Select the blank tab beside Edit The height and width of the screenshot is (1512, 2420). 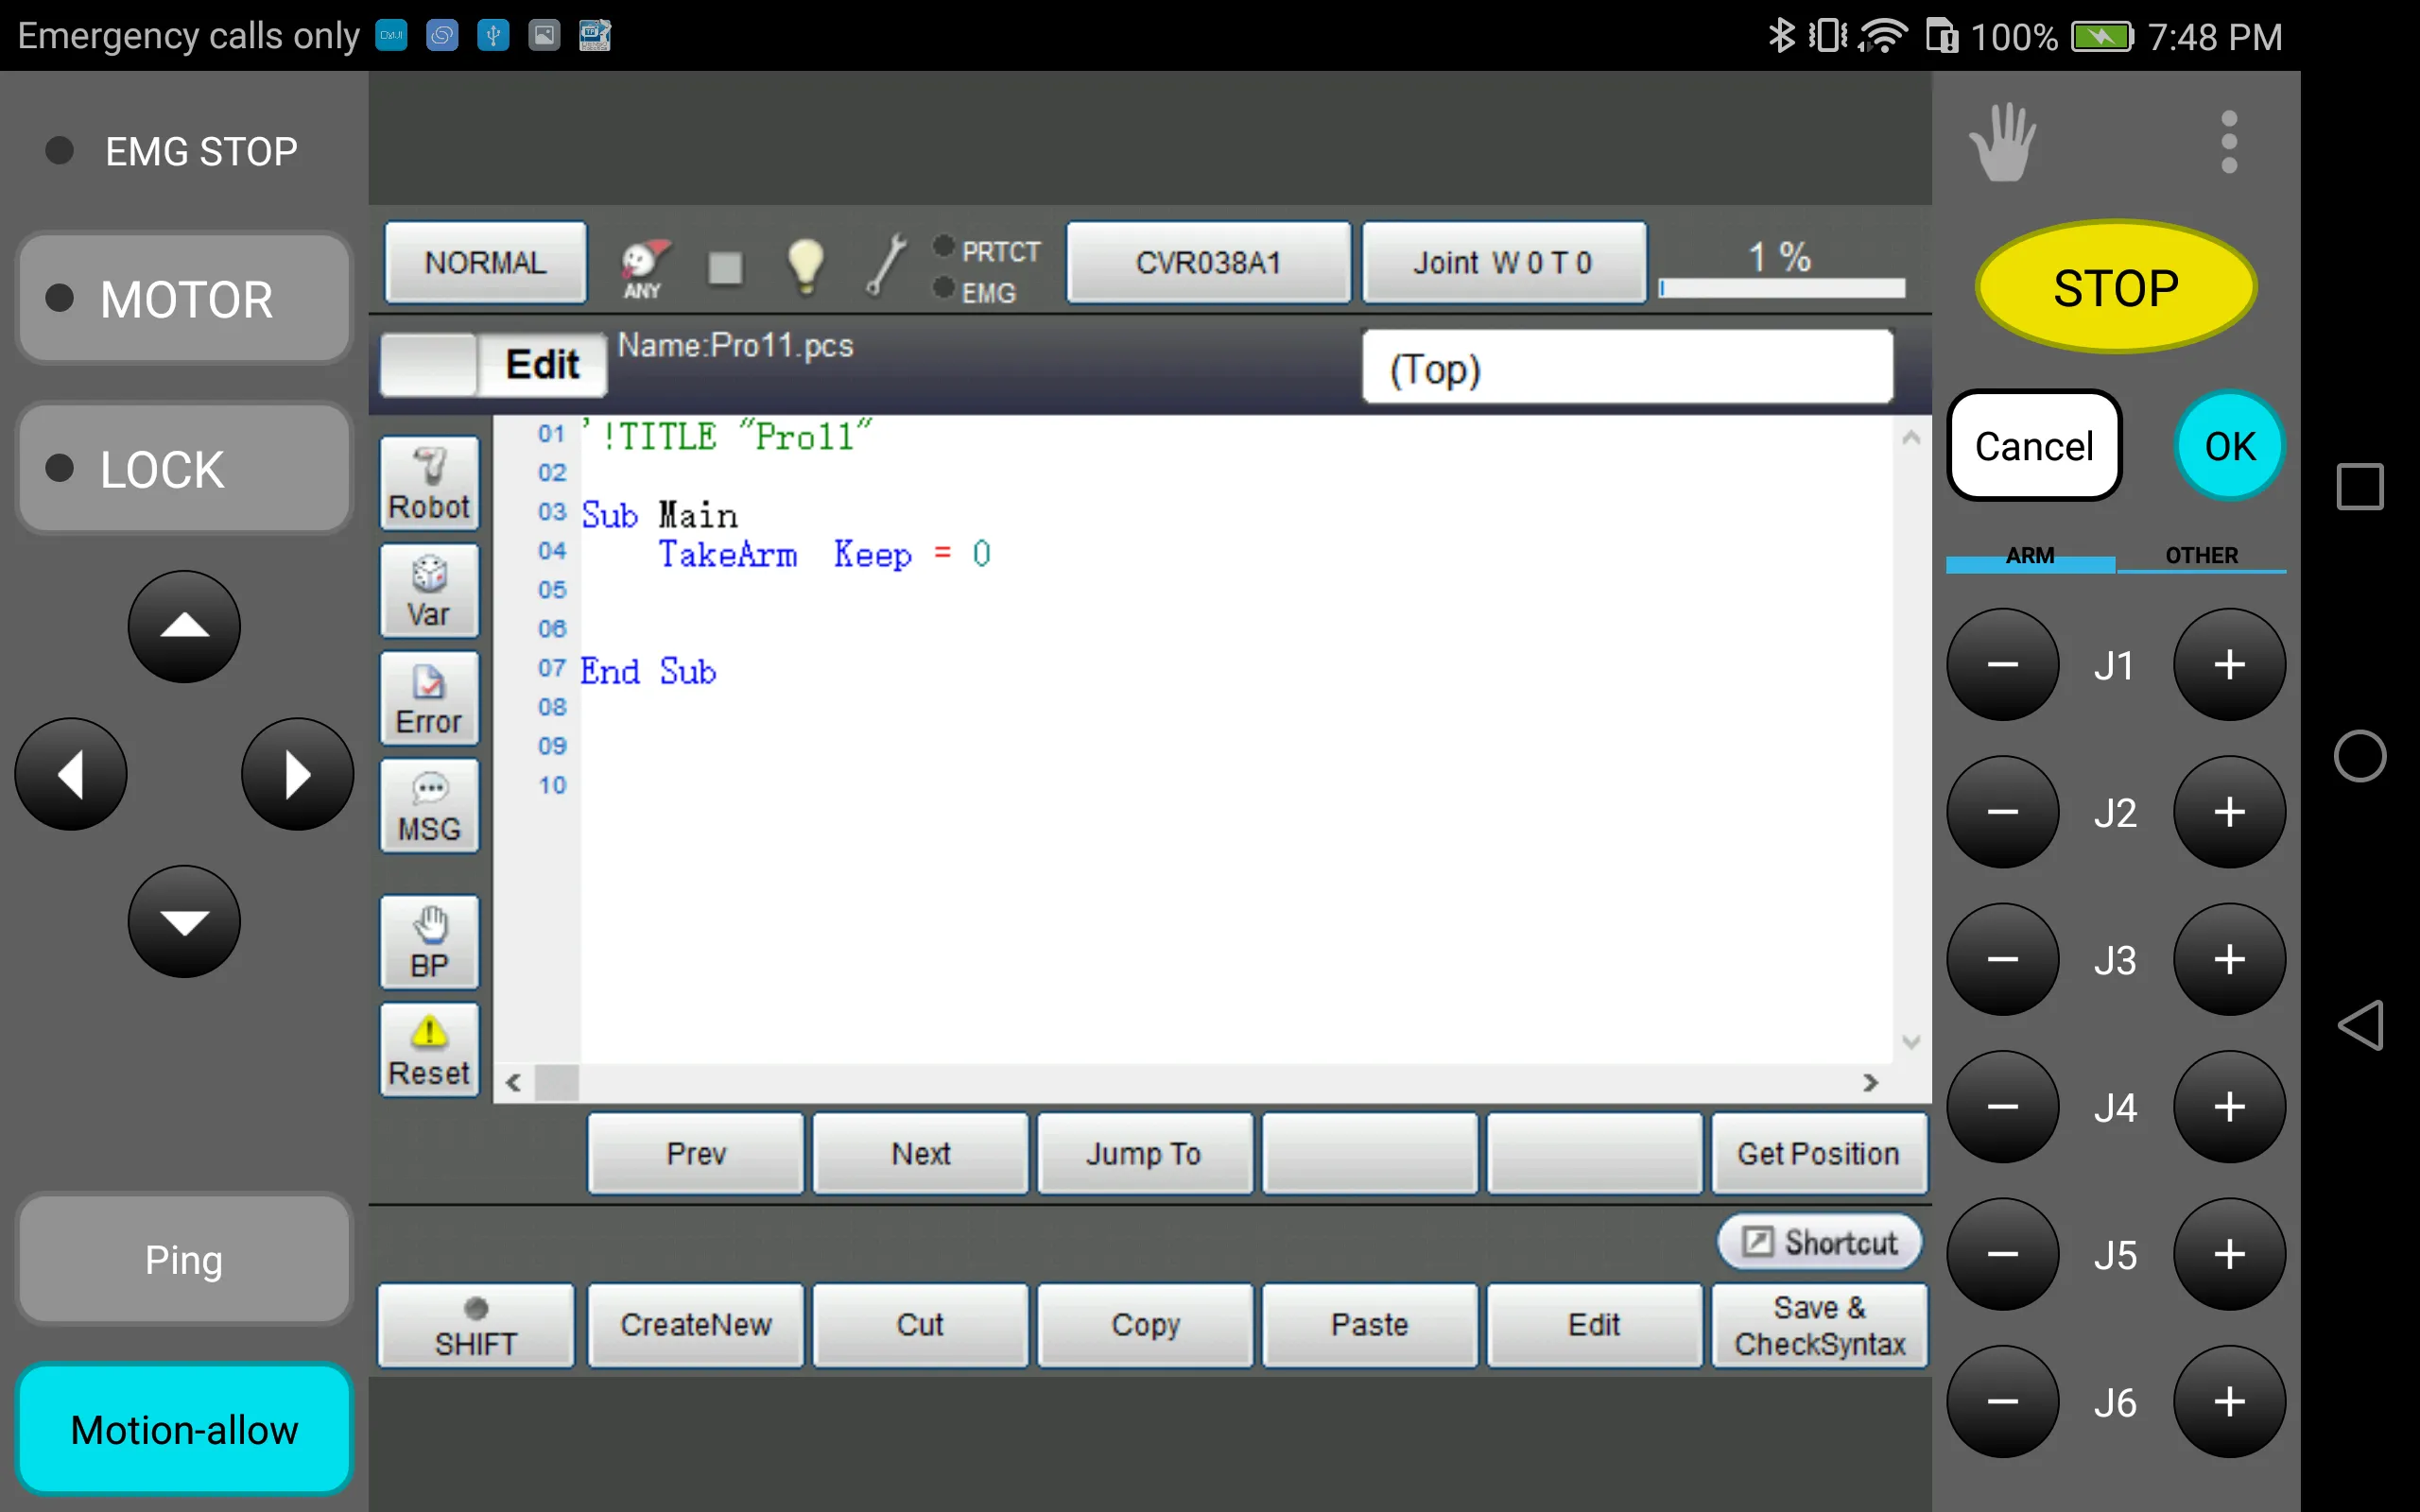tap(429, 365)
